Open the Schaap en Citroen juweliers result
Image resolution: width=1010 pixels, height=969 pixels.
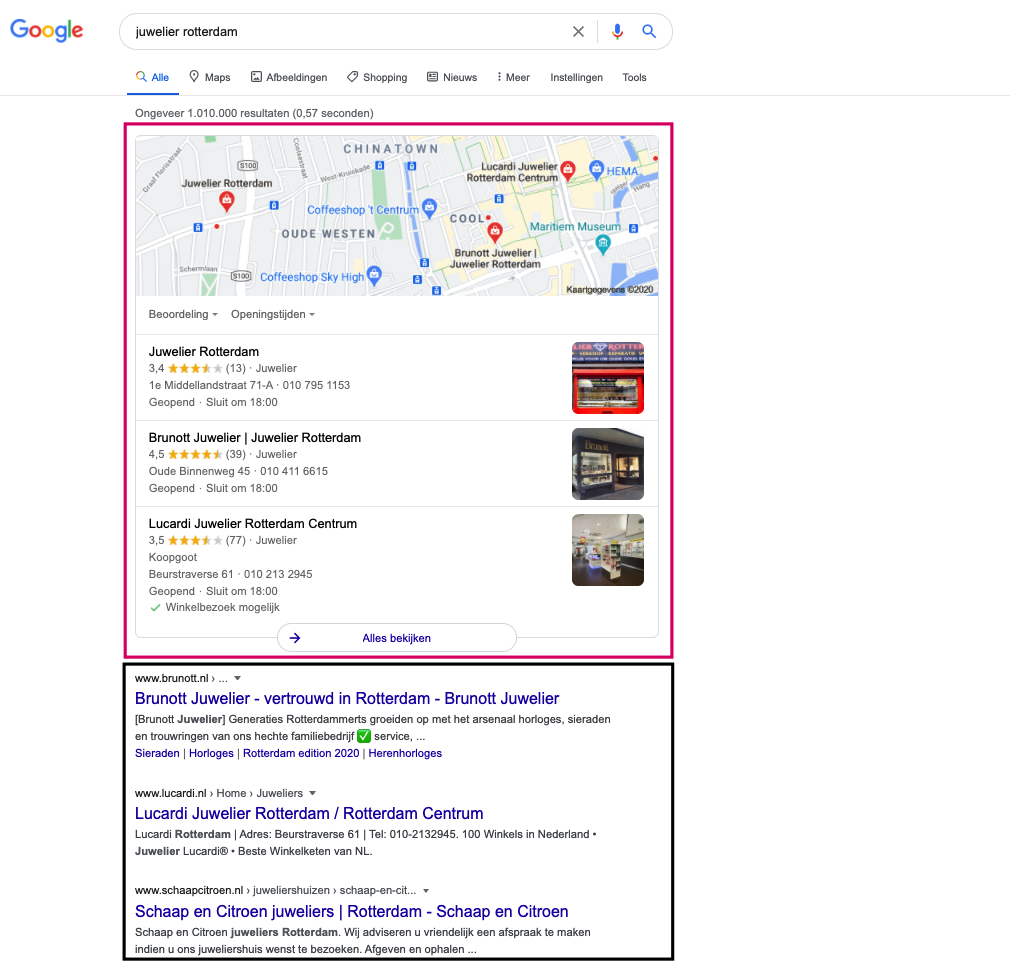point(351,911)
